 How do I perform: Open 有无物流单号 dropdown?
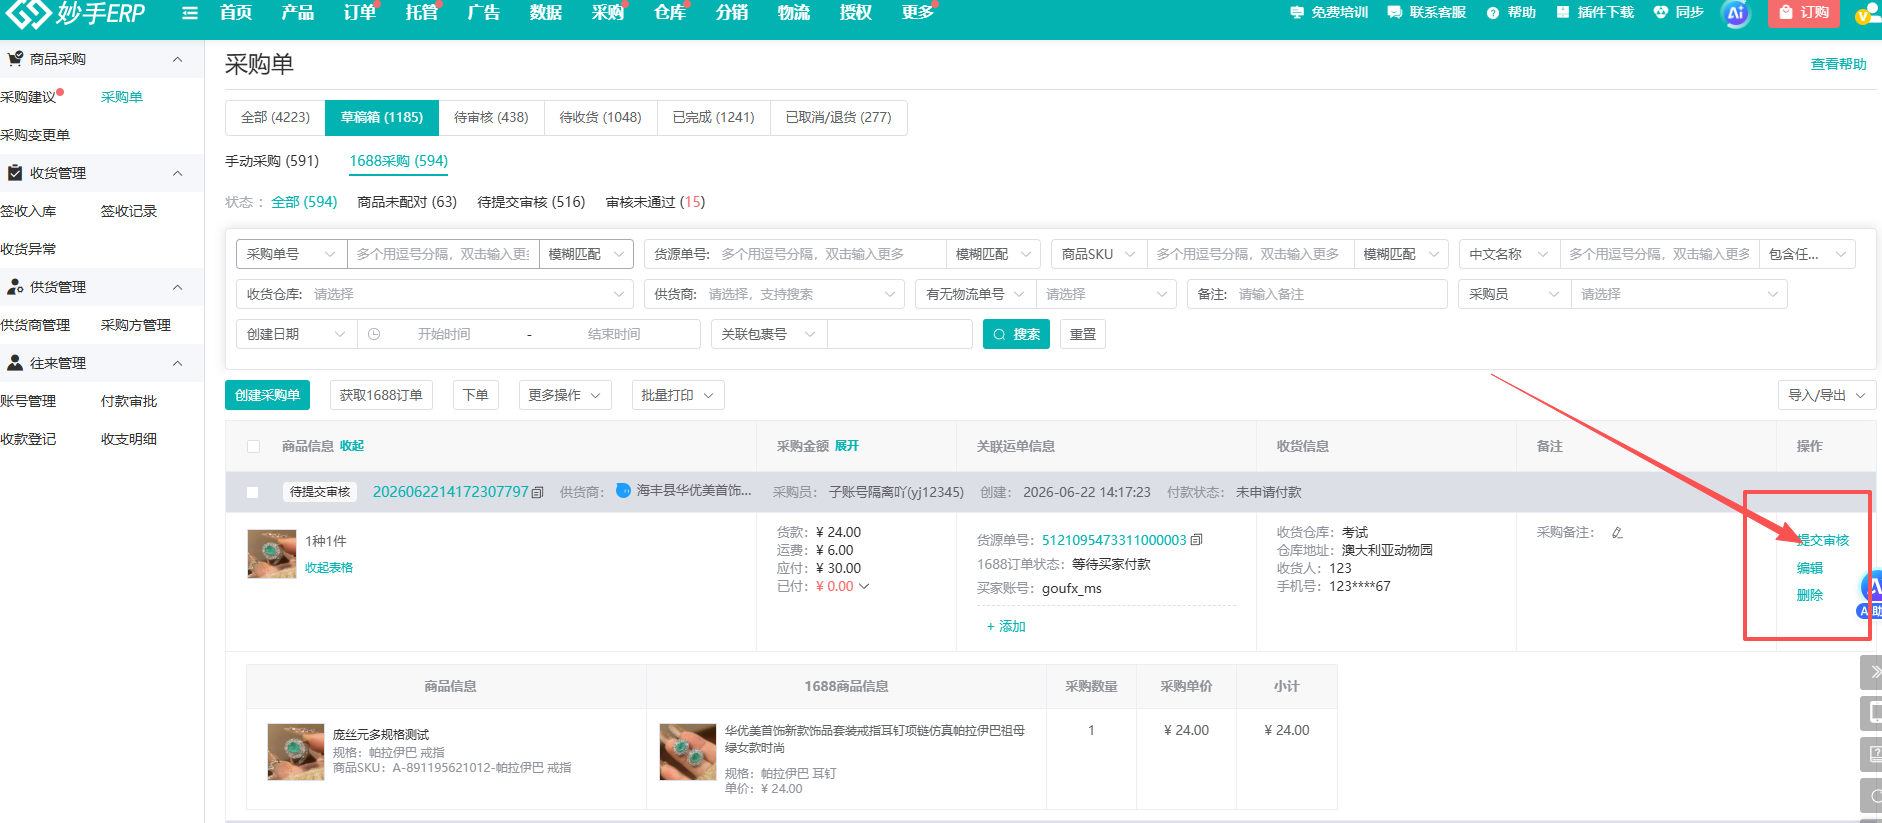(975, 294)
